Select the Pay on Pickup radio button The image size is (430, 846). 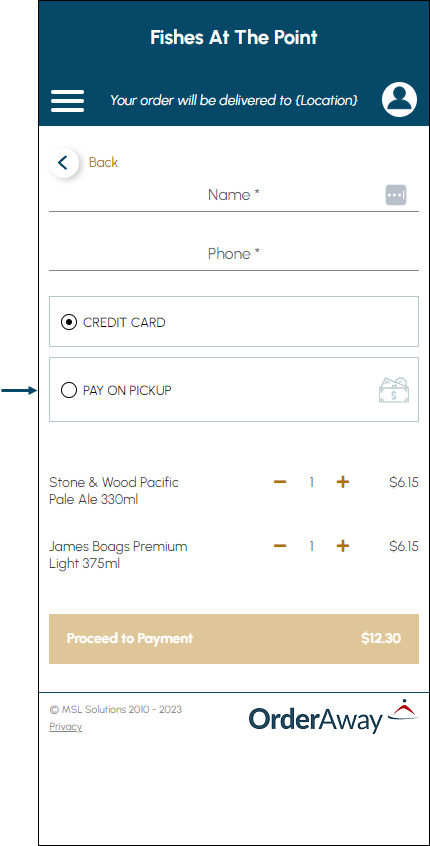[x=69, y=390]
